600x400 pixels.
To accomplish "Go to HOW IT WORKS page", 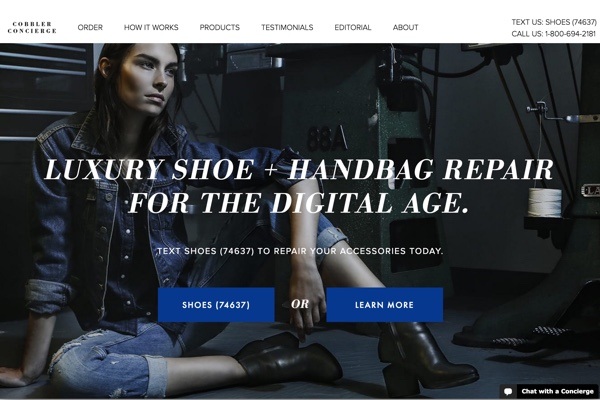I will point(151,28).
